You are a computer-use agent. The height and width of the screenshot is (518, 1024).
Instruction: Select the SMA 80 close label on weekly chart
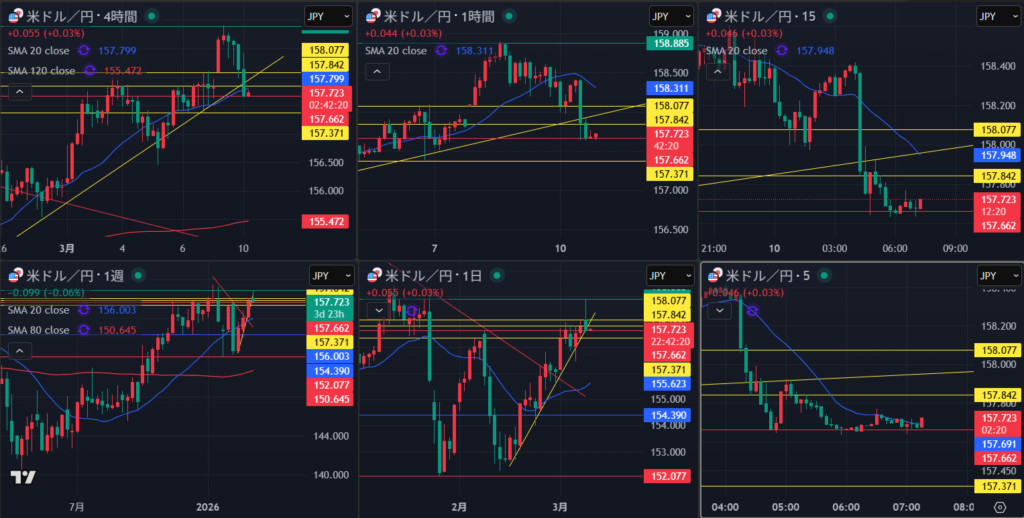pos(39,328)
